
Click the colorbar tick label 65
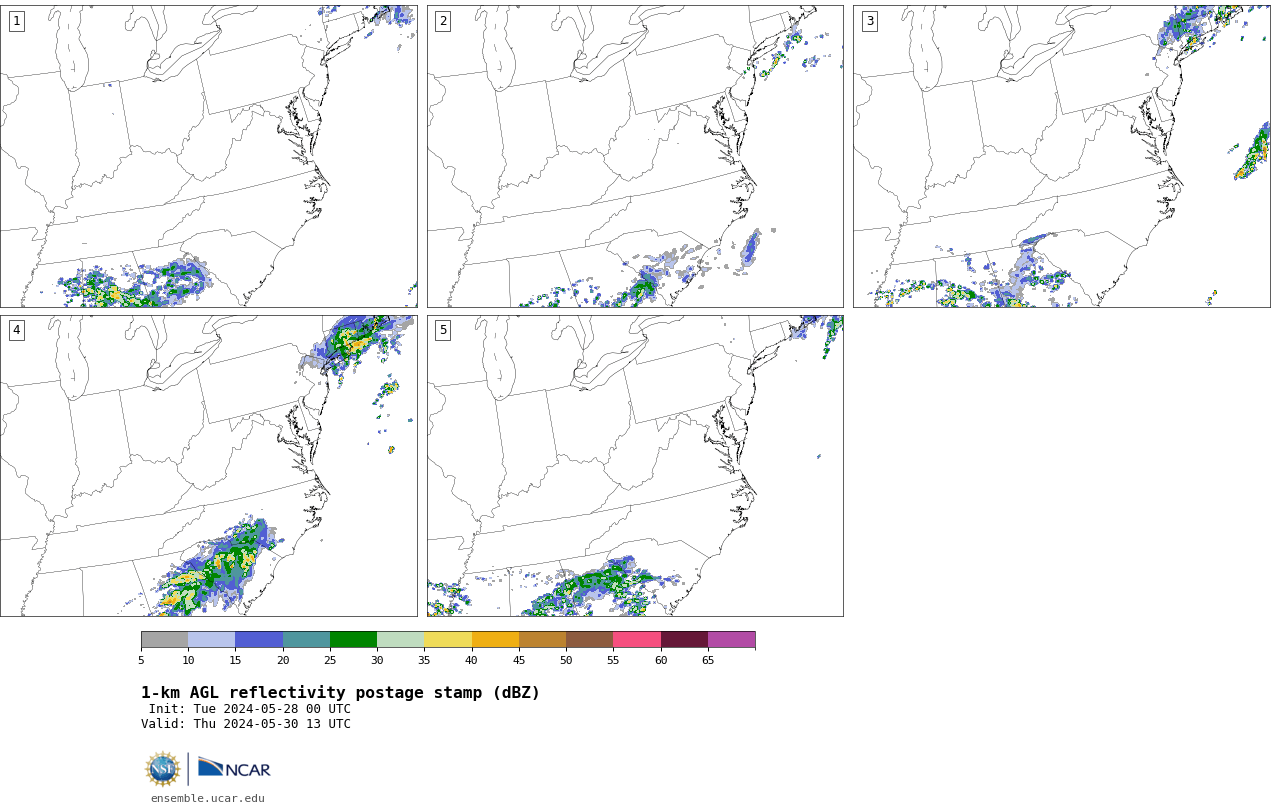(708, 660)
